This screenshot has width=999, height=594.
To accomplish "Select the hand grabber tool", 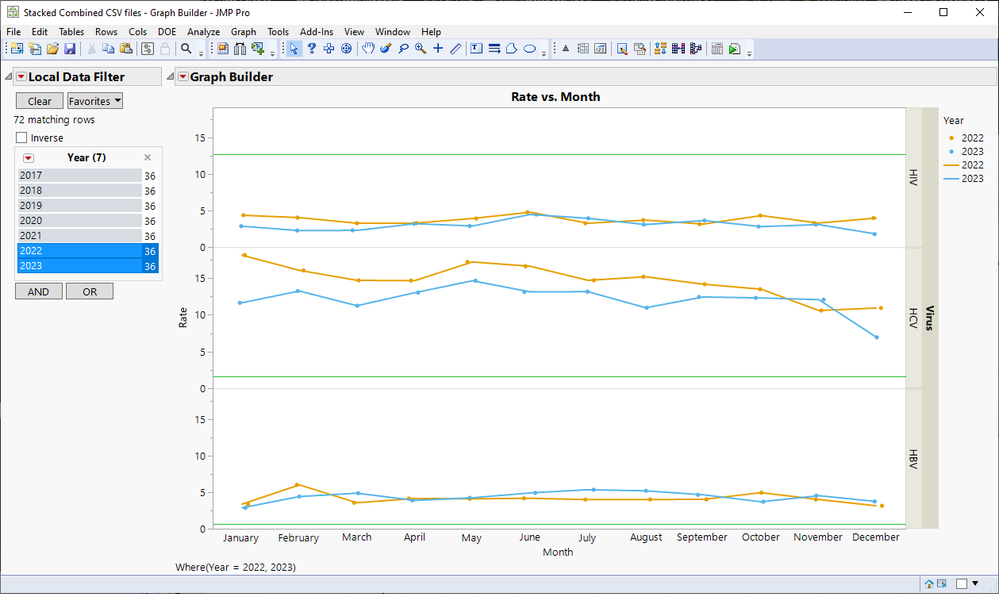I will tap(368, 48).
